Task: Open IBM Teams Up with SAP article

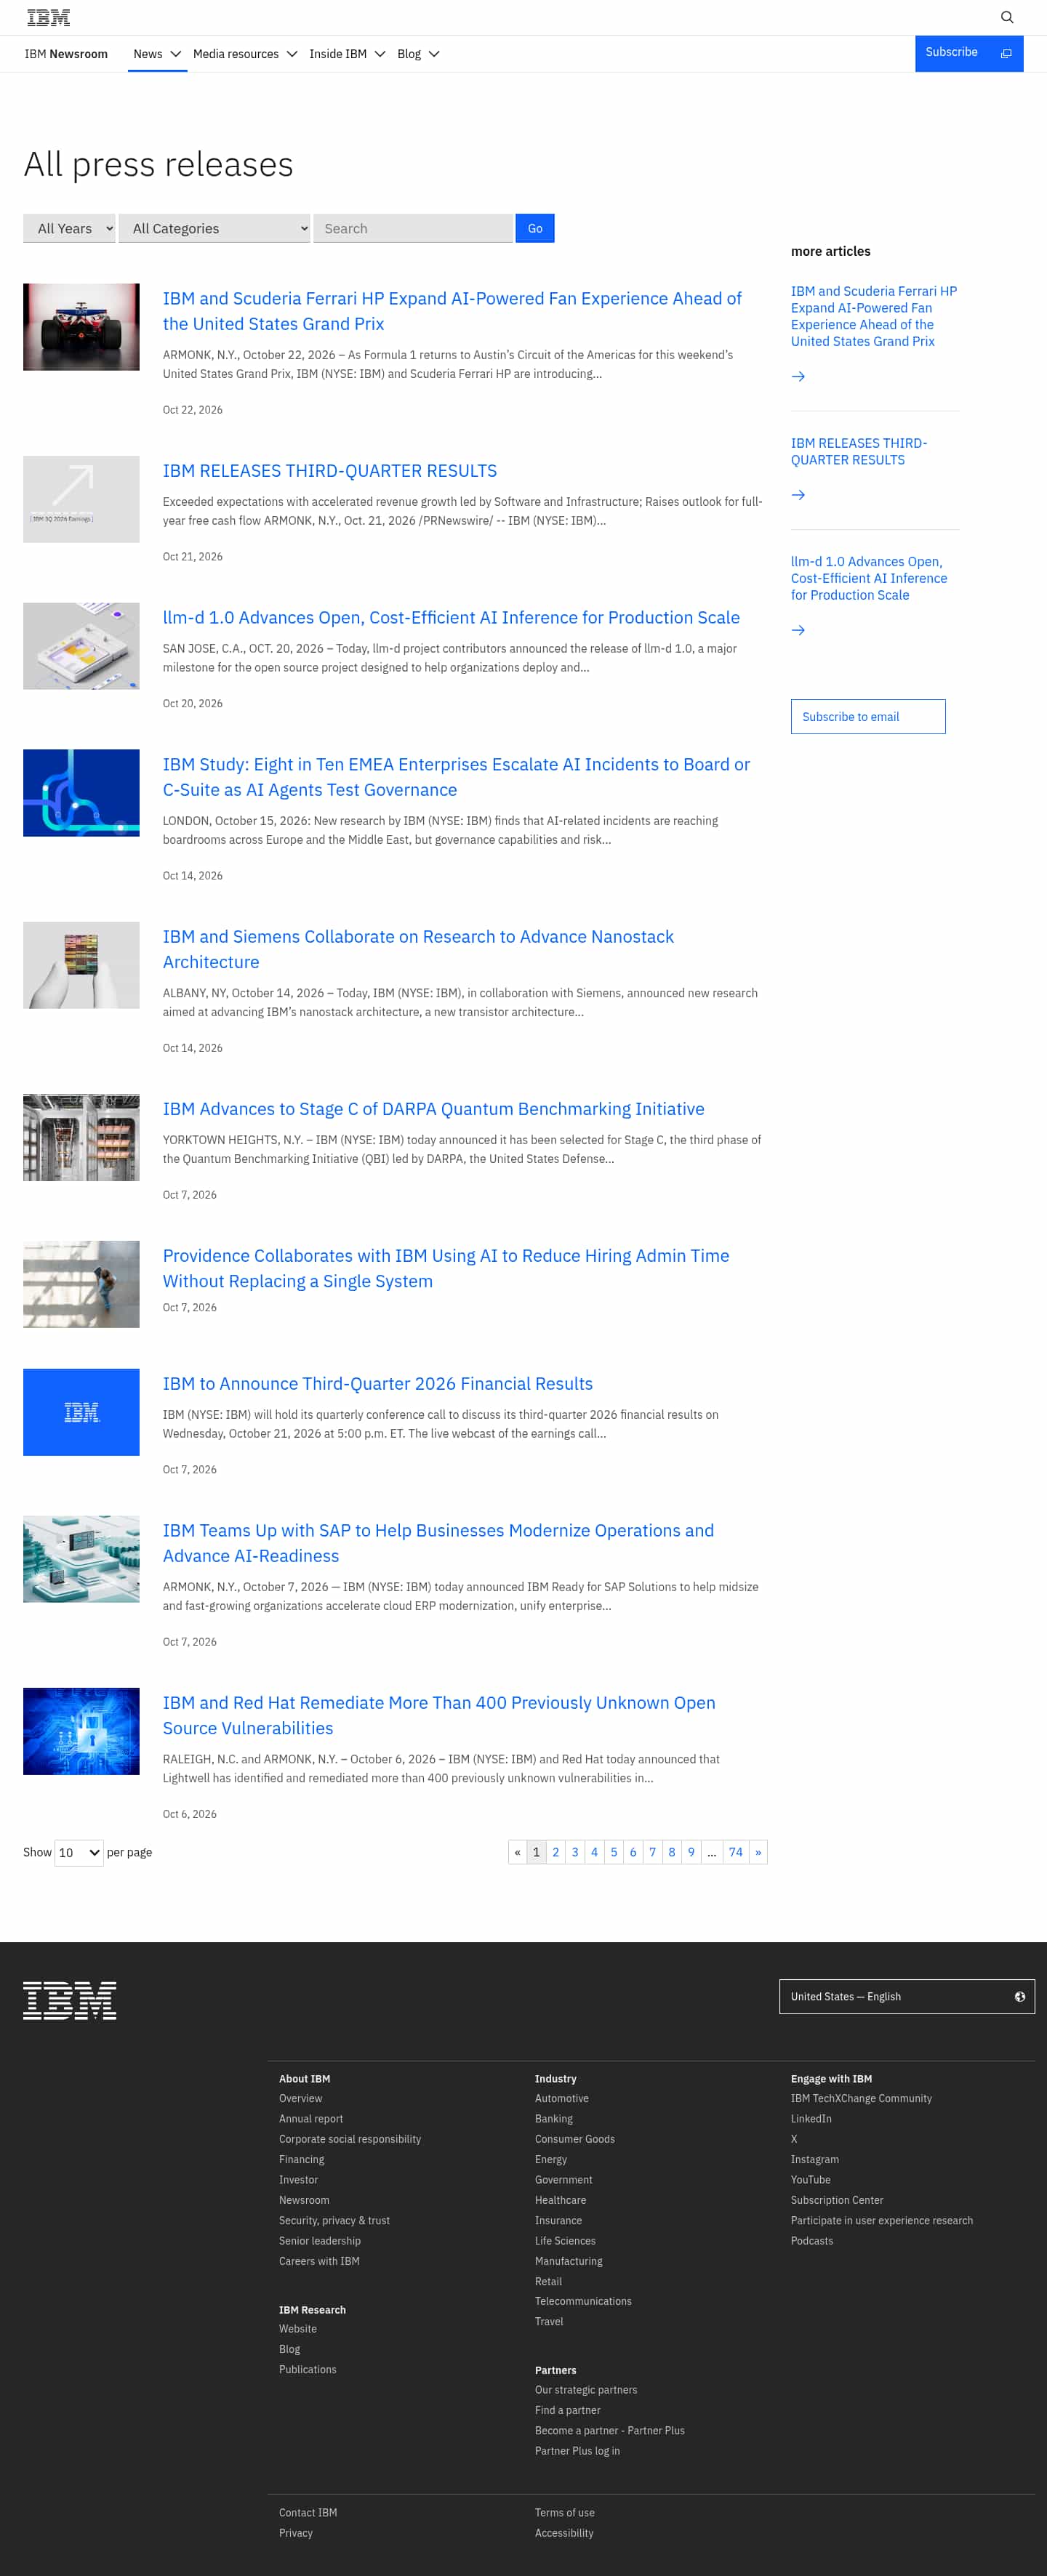Action: tap(438, 1543)
